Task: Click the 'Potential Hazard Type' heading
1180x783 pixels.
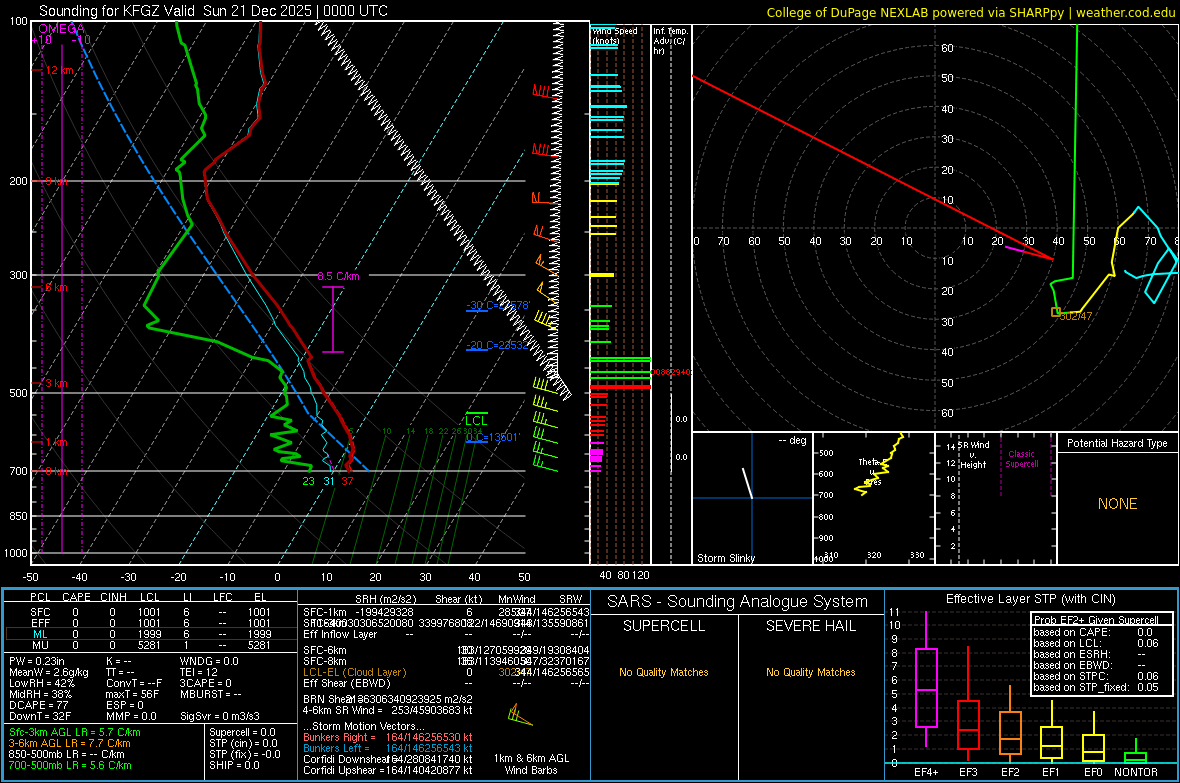Action: pyautogui.click(x=1117, y=443)
